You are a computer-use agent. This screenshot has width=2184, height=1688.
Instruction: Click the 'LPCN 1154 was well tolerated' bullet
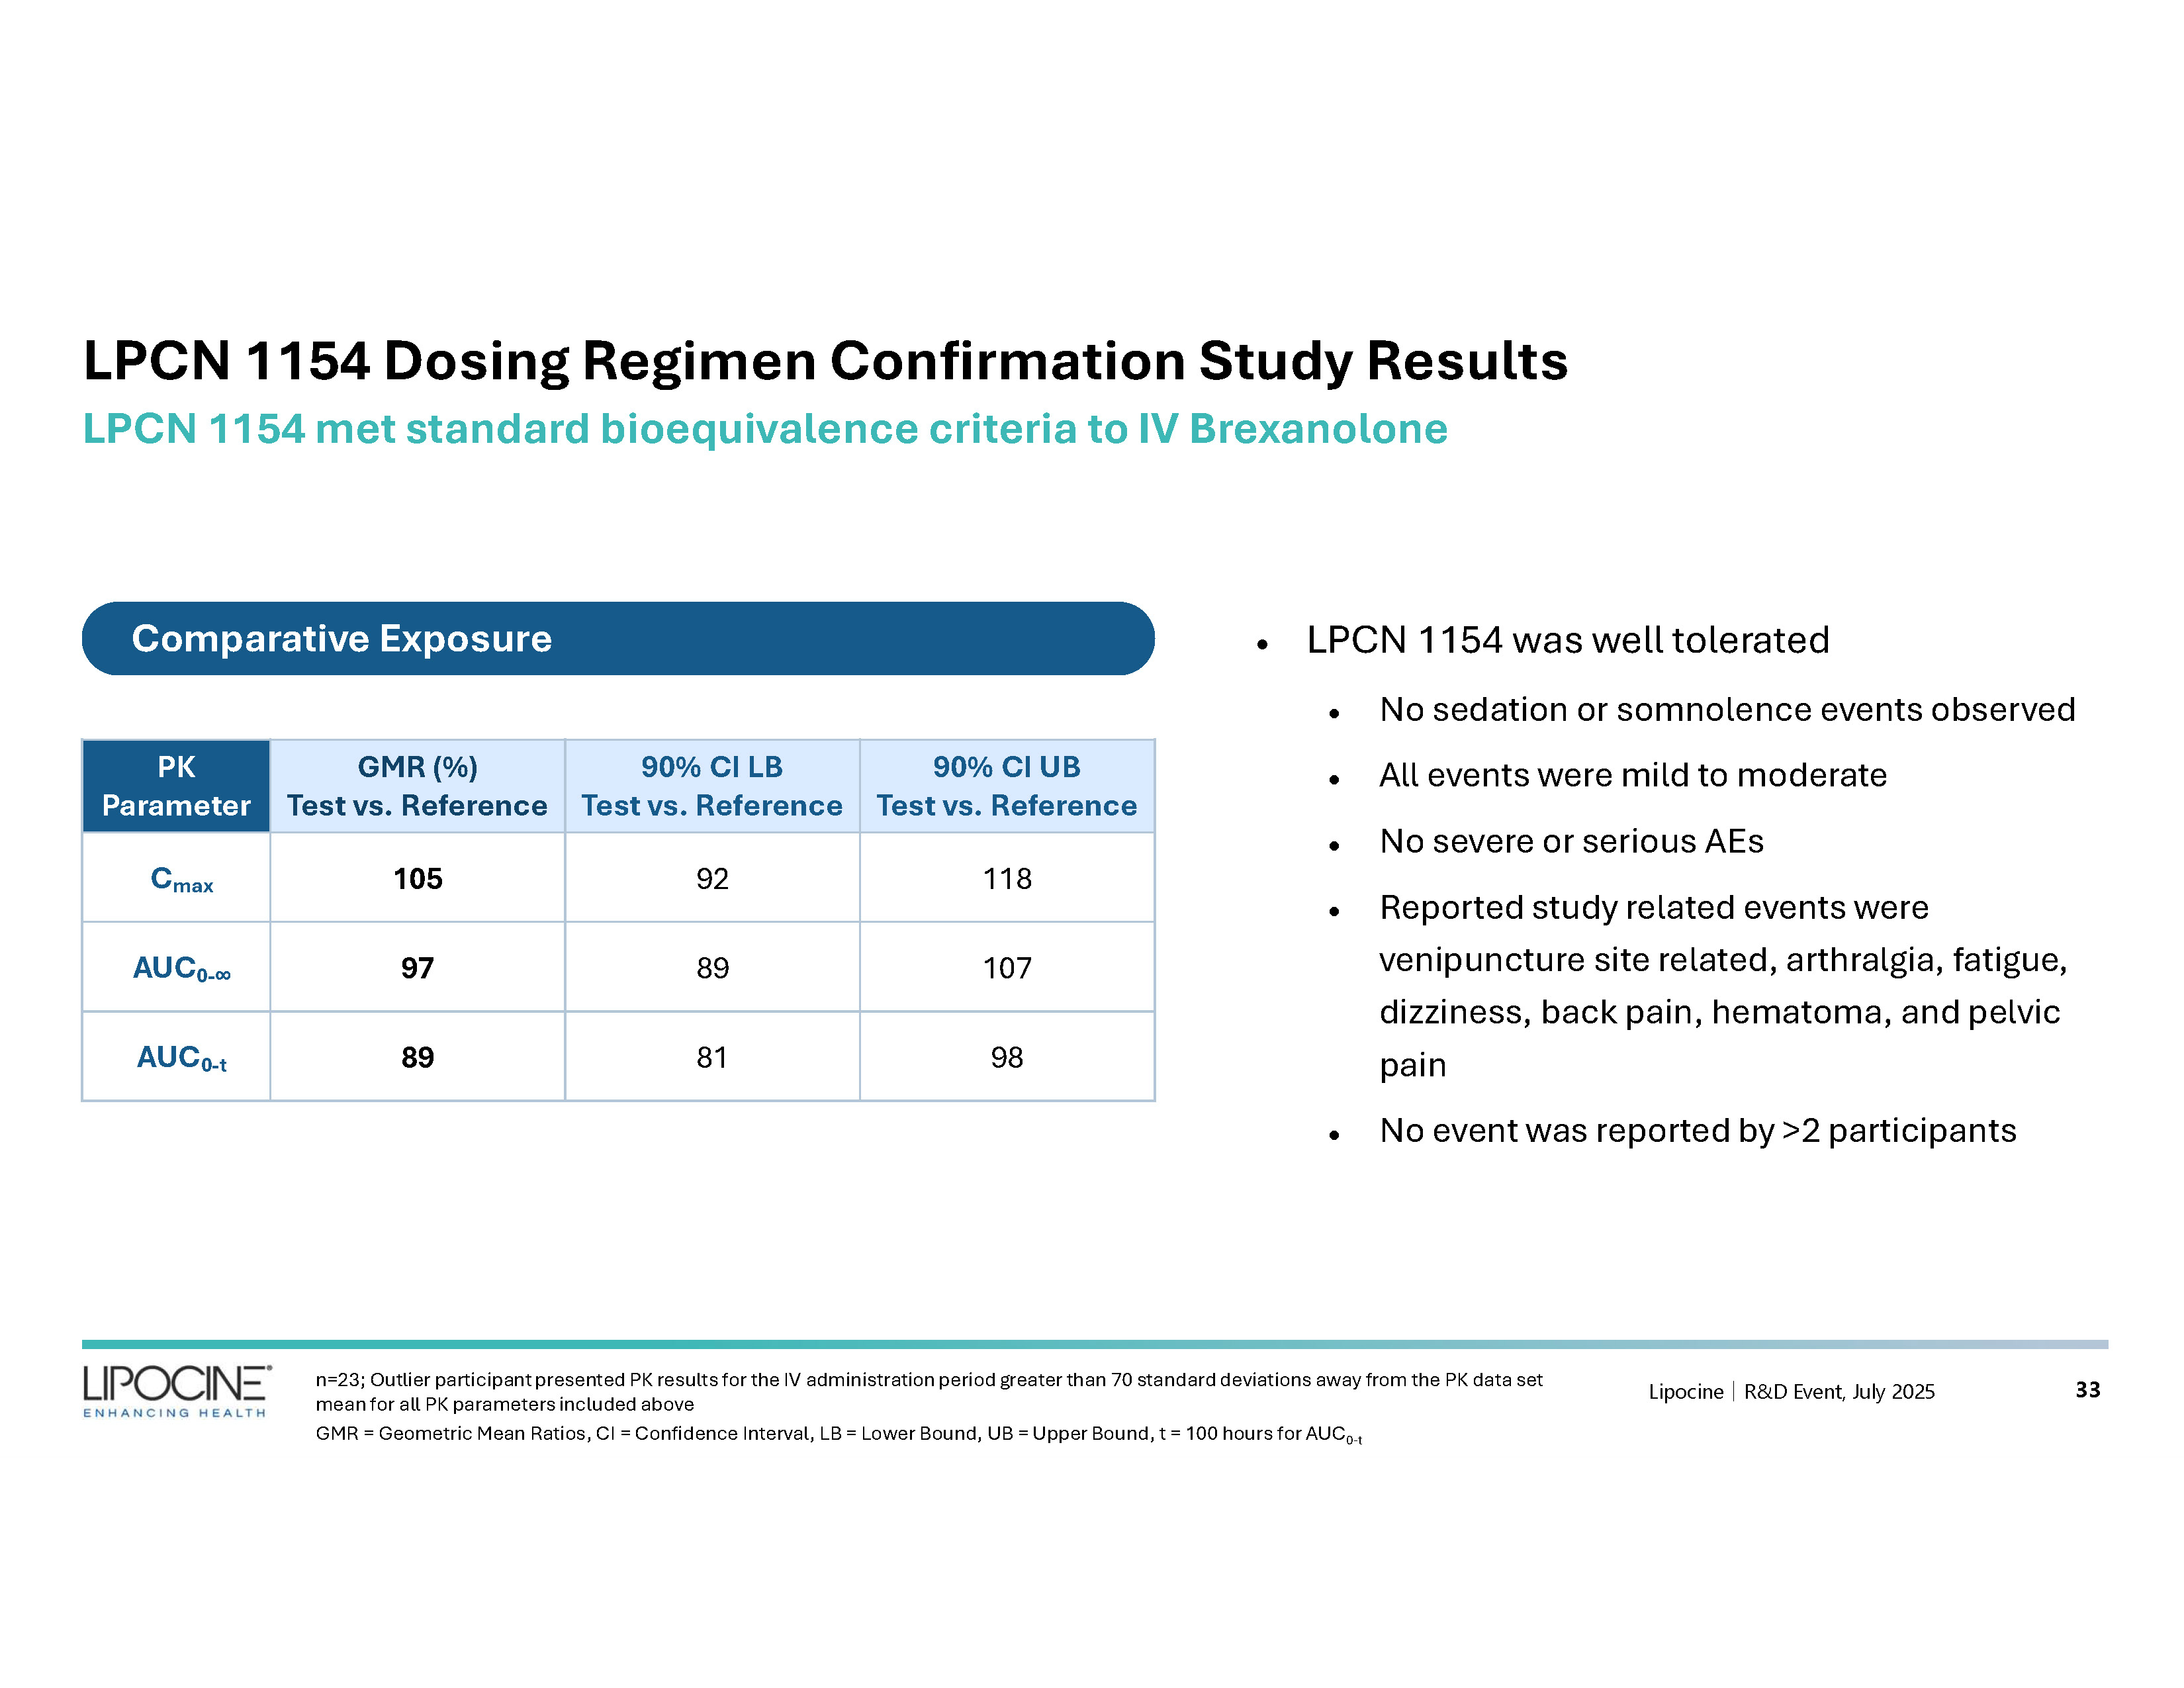click(x=1567, y=640)
